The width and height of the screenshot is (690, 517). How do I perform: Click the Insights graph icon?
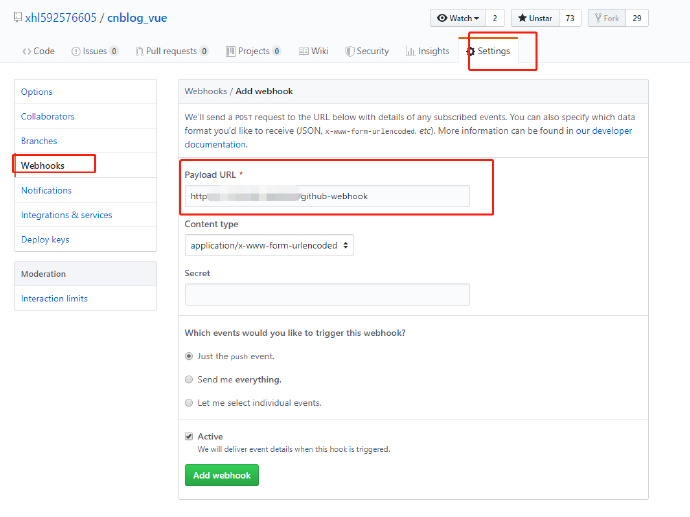click(410, 51)
